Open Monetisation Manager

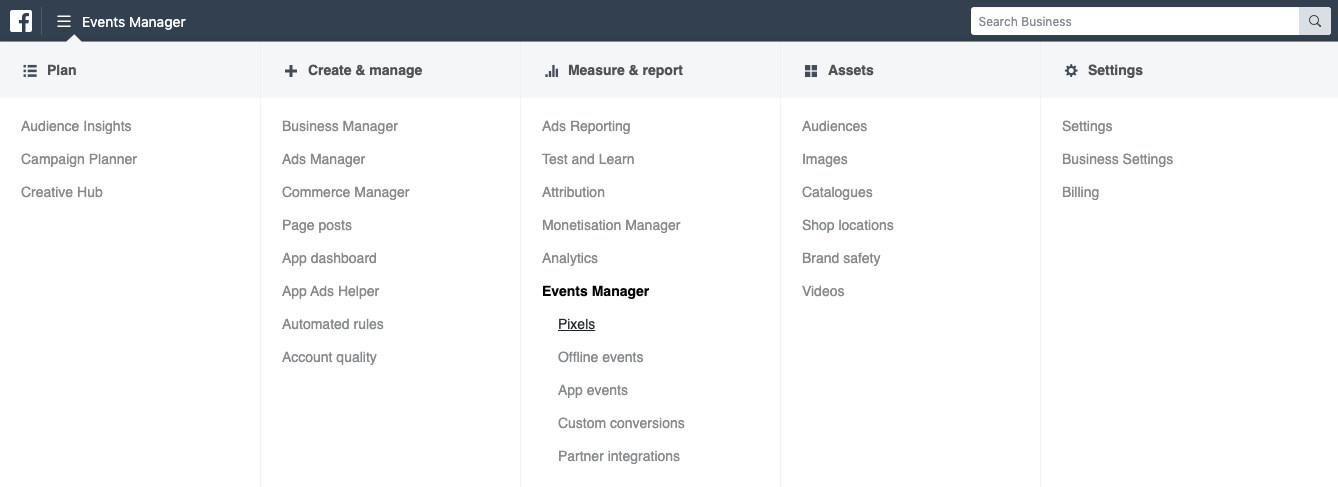coord(611,225)
